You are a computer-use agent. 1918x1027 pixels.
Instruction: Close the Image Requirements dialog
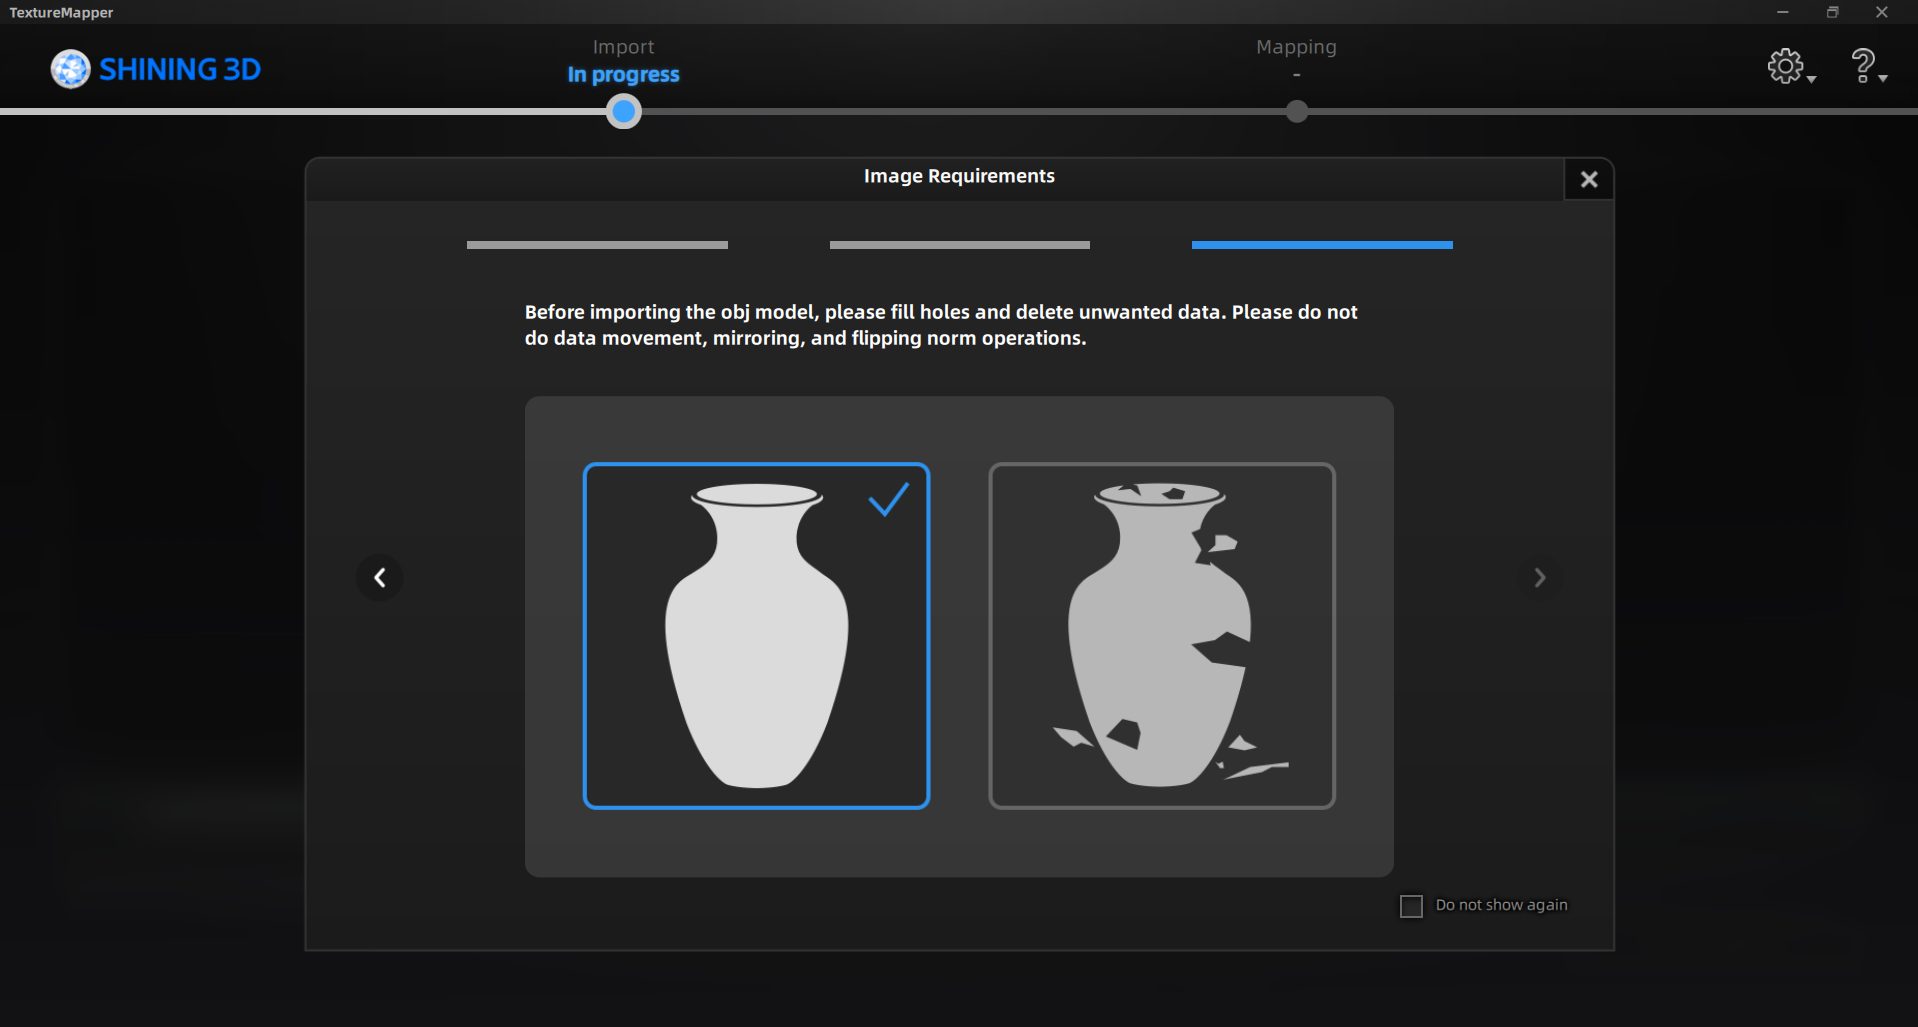point(1588,179)
